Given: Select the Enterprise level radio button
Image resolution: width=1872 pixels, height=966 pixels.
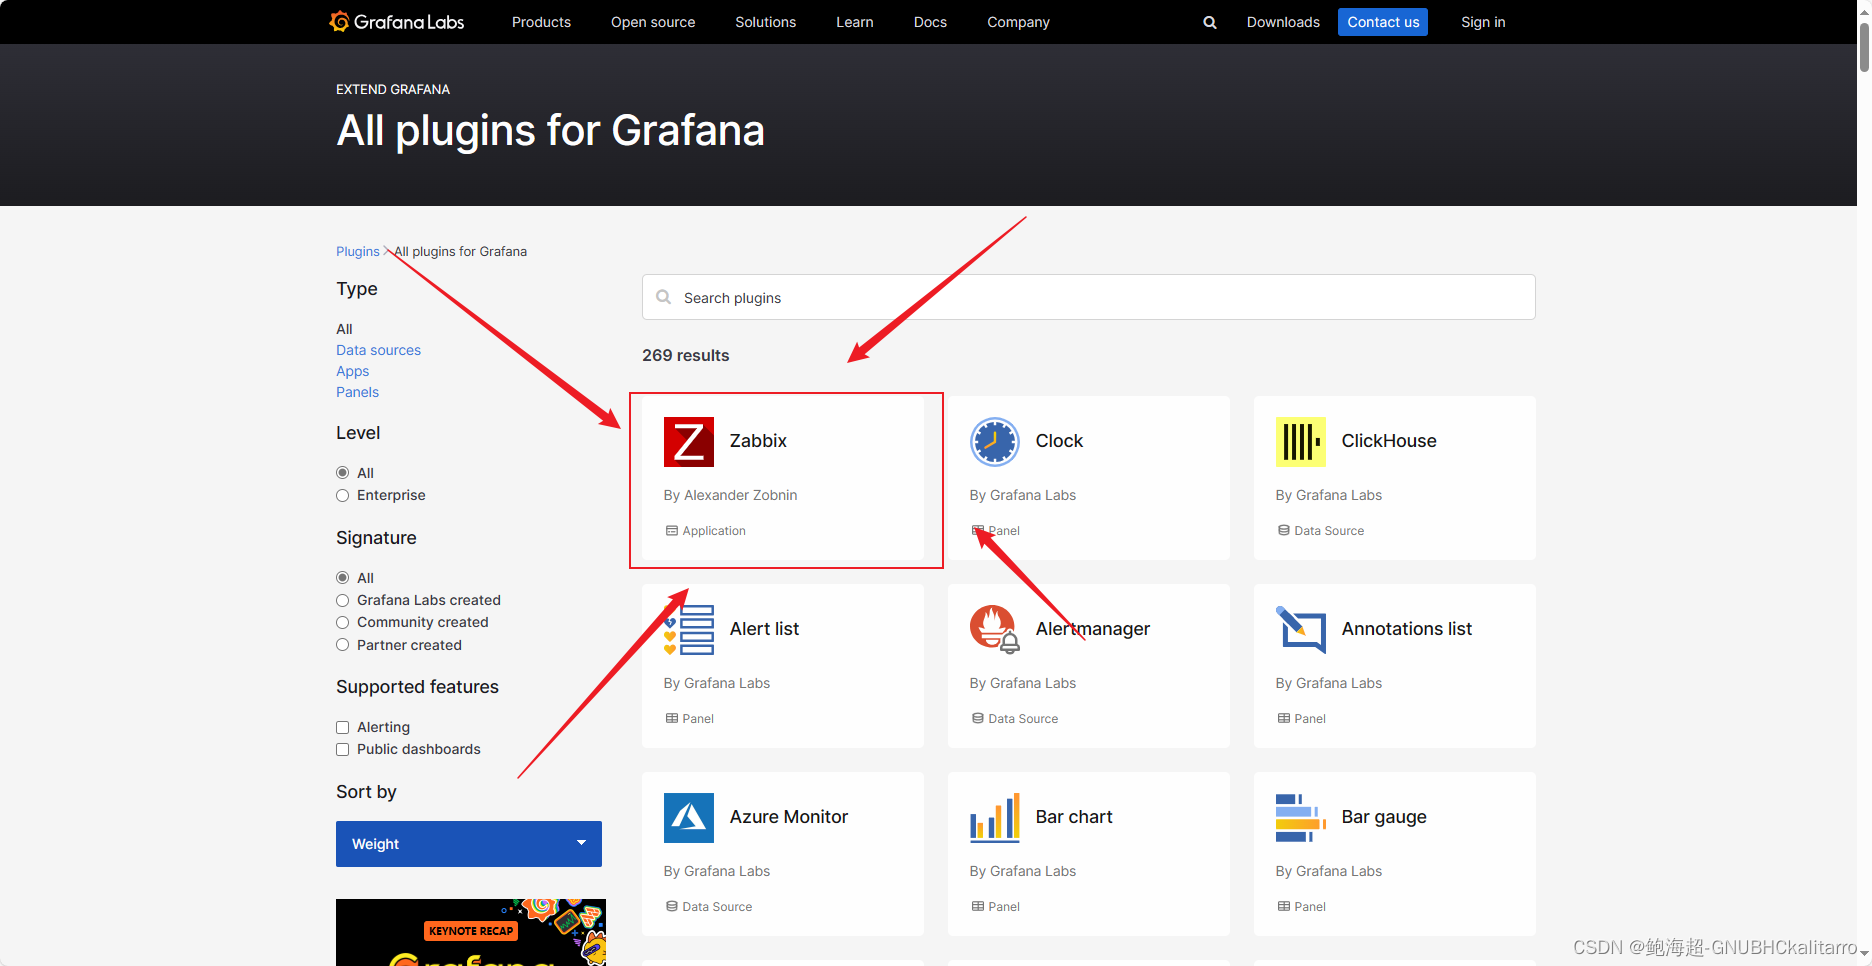Looking at the screenshot, I should click(343, 495).
